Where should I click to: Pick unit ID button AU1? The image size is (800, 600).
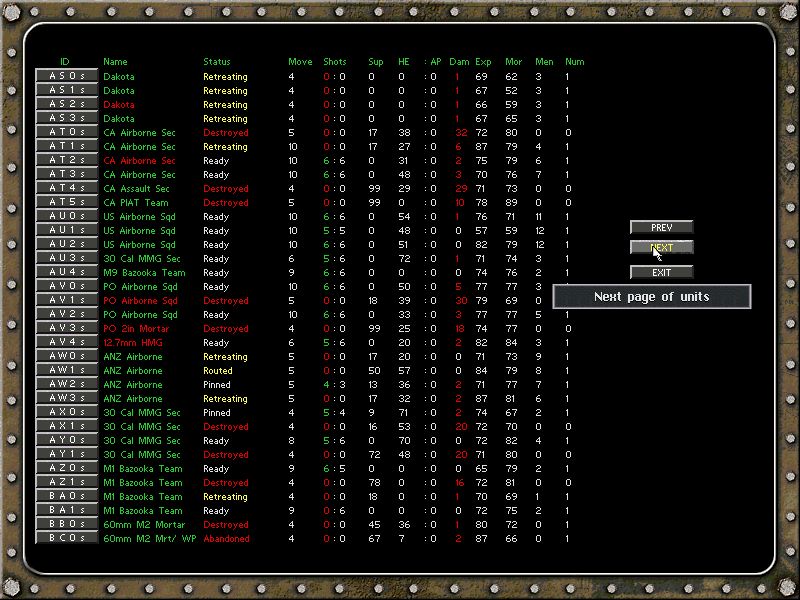[x=66, y=230]
